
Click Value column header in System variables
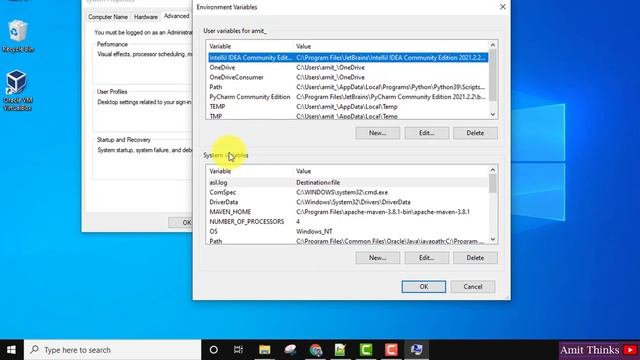pos(391,171)
